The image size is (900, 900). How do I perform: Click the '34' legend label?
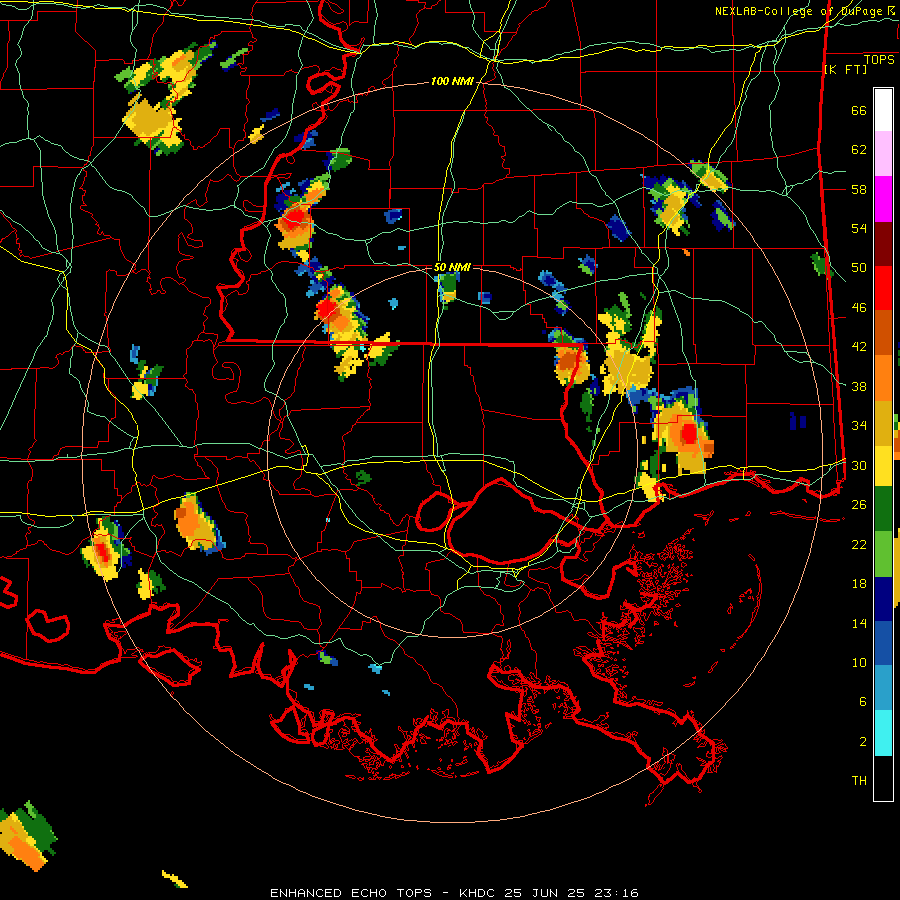click(x=859, y=426)
